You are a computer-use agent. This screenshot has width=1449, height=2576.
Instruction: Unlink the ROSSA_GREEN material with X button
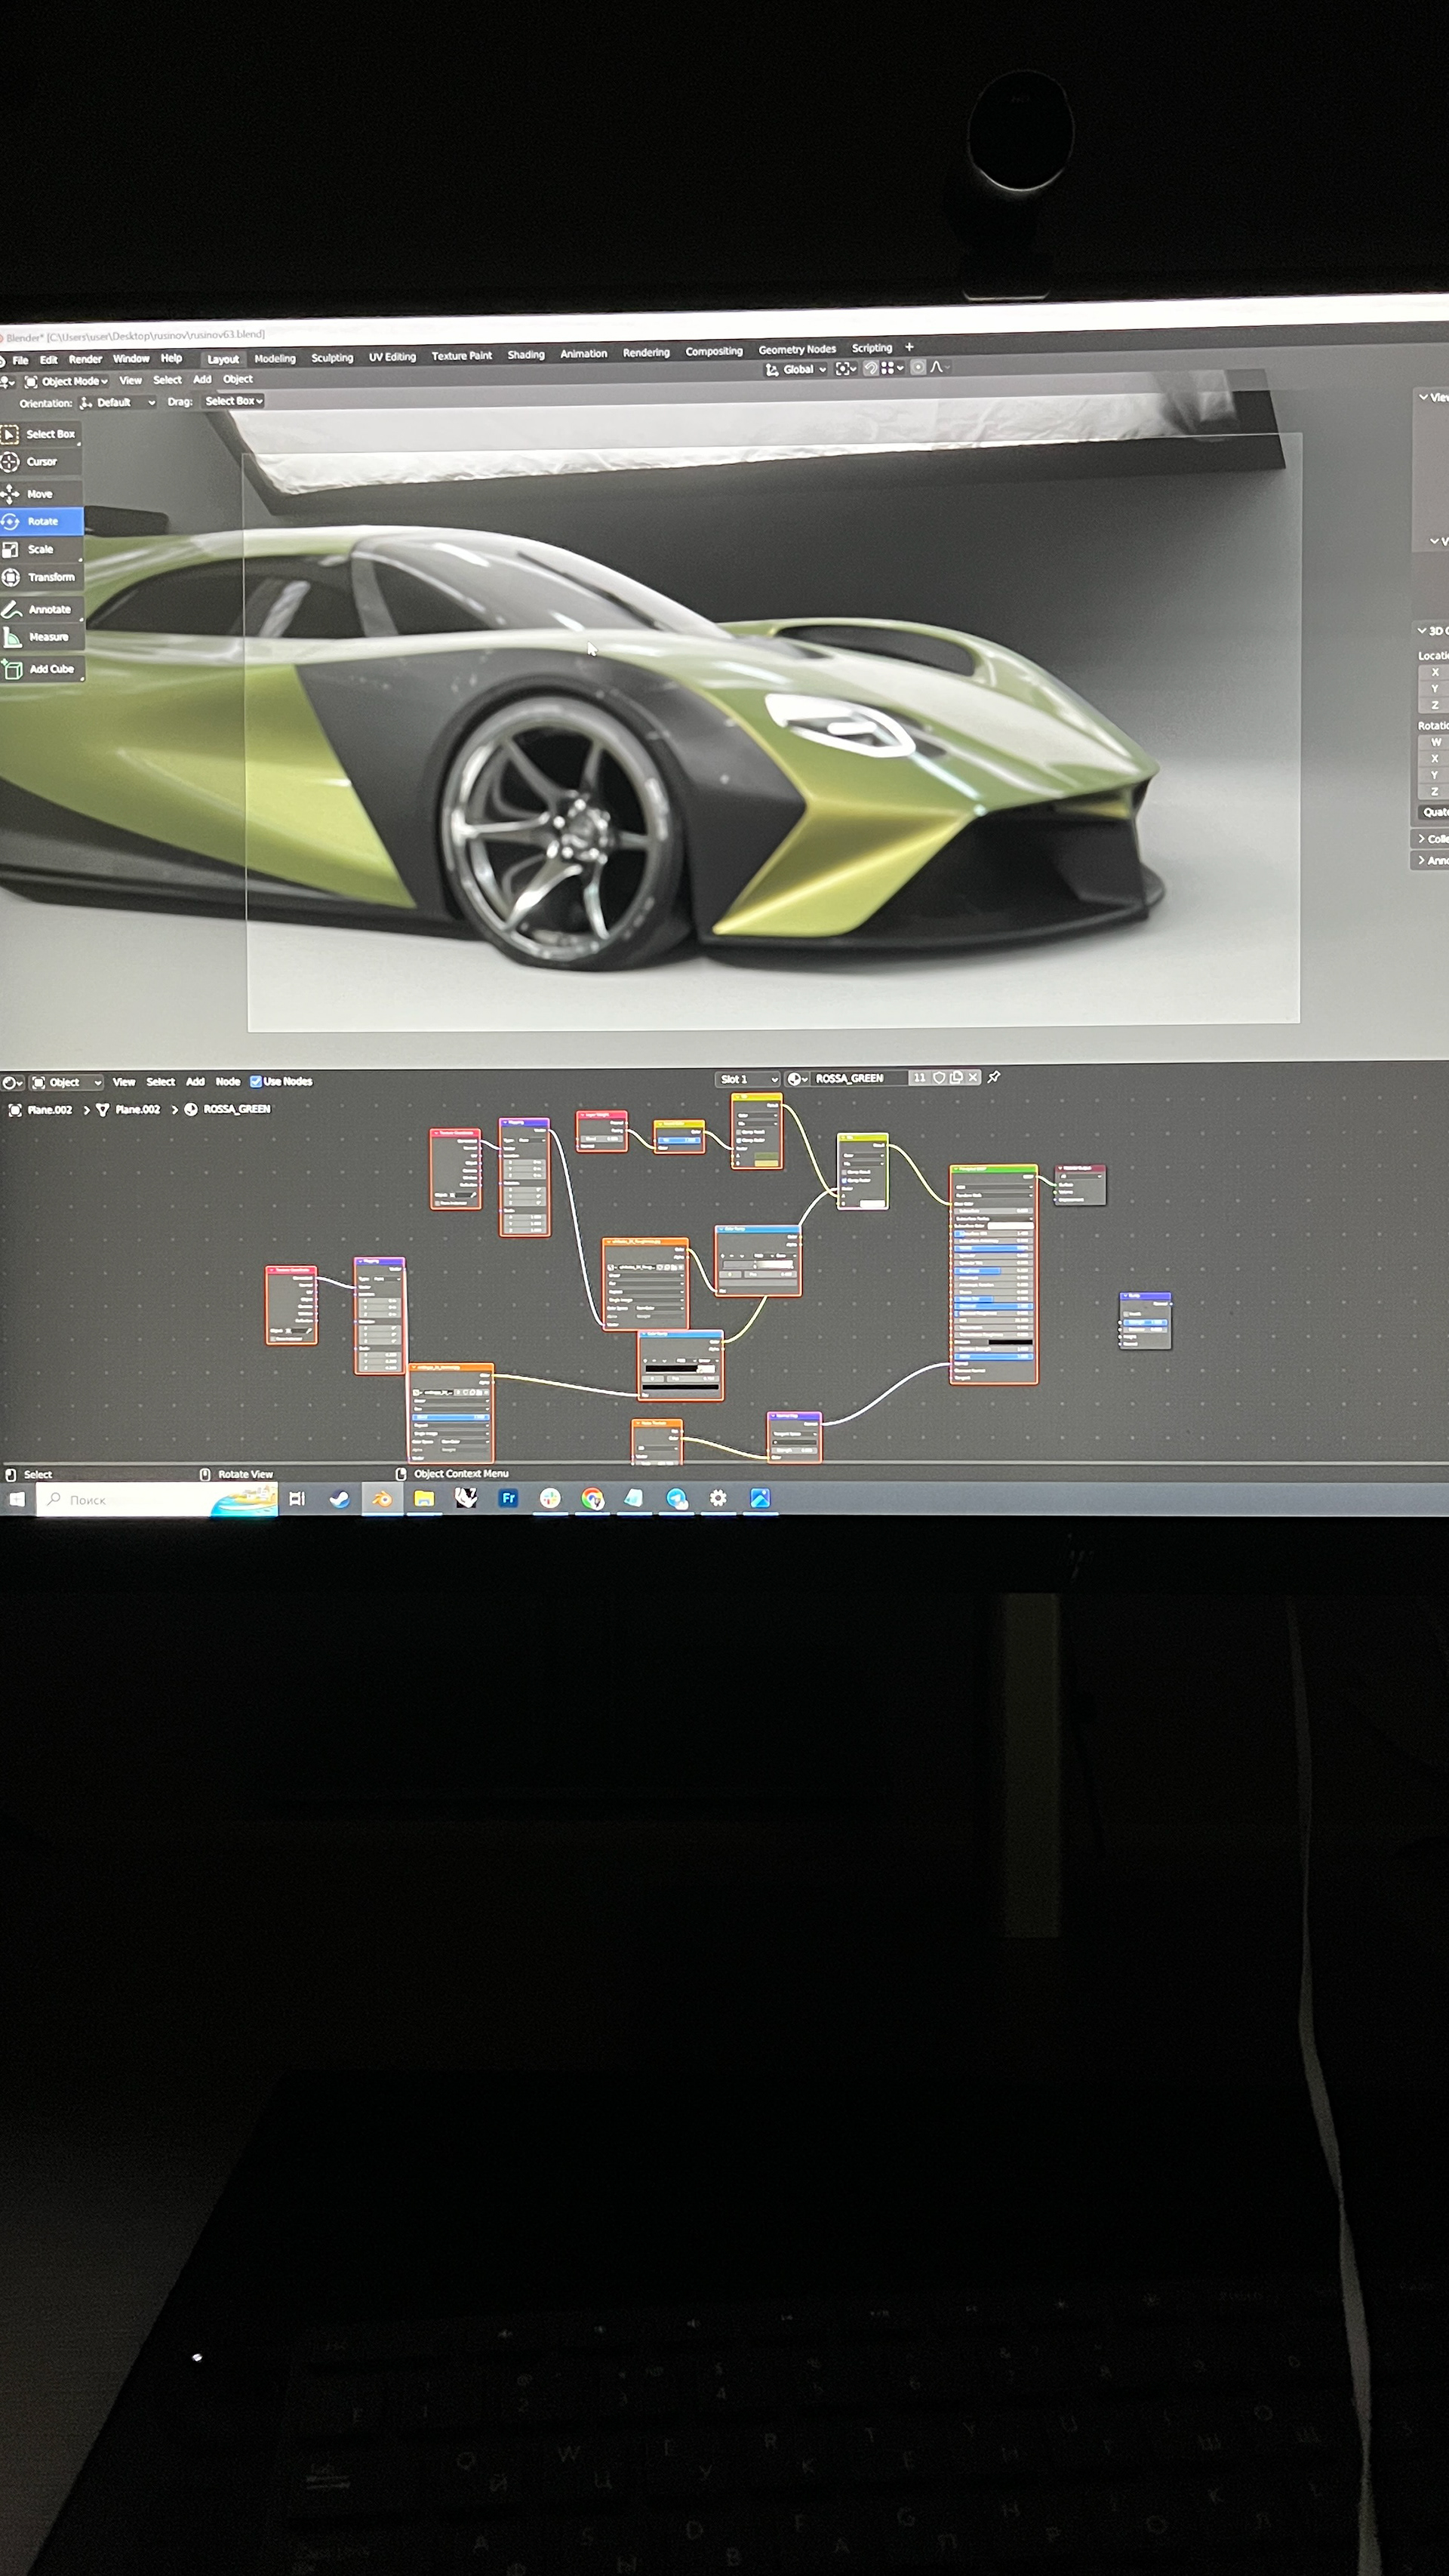(973, 1077)
